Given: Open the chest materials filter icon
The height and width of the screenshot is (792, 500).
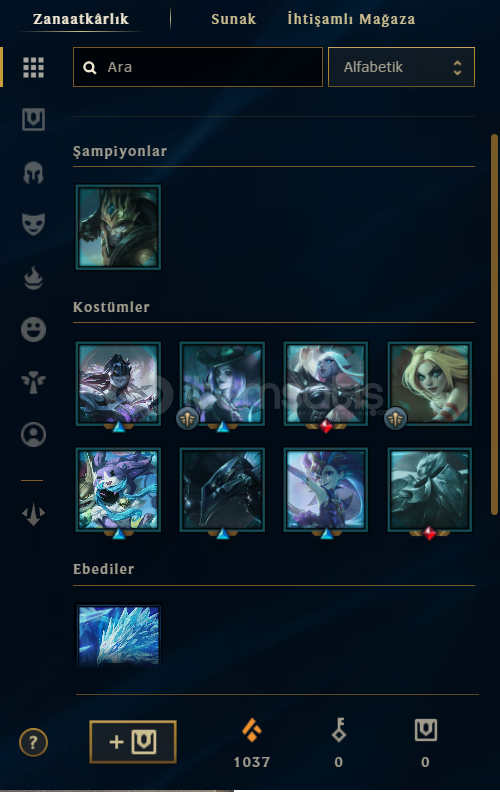Looking at the screenshot, I should pyautogui.click(x=33, y=120).
